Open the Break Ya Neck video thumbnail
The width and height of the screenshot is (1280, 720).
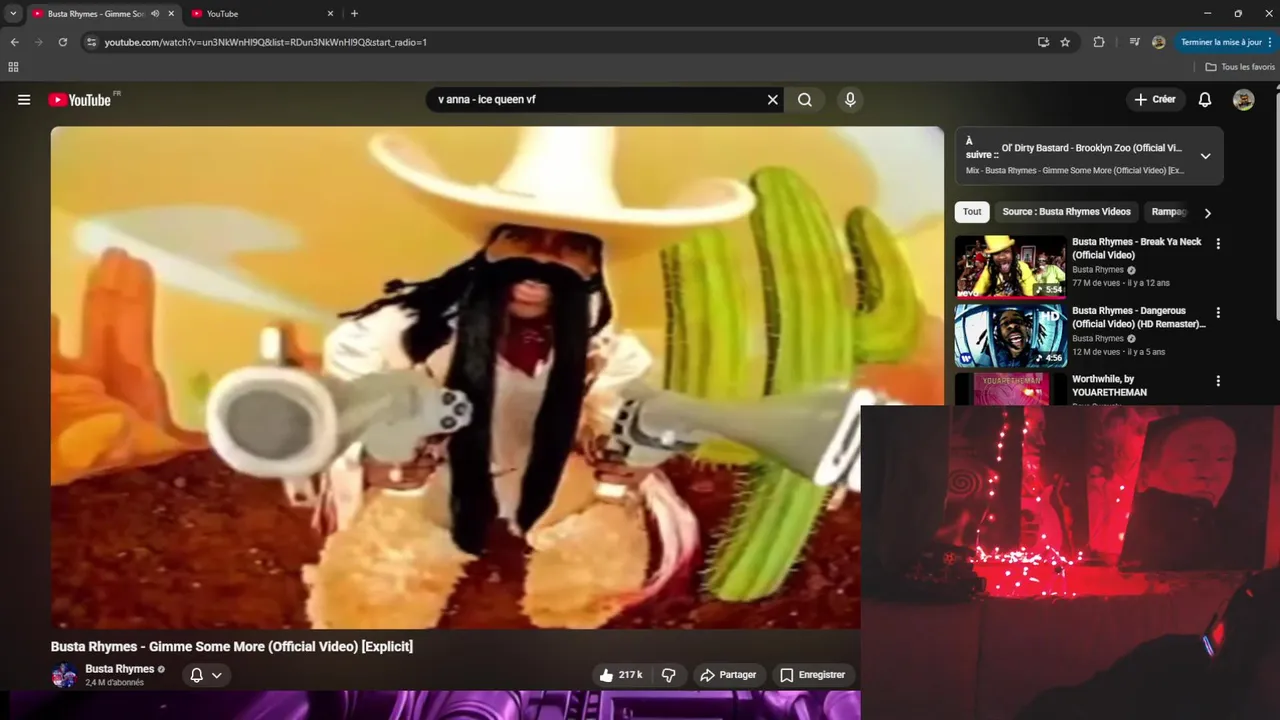click(x=1010, y=267)
